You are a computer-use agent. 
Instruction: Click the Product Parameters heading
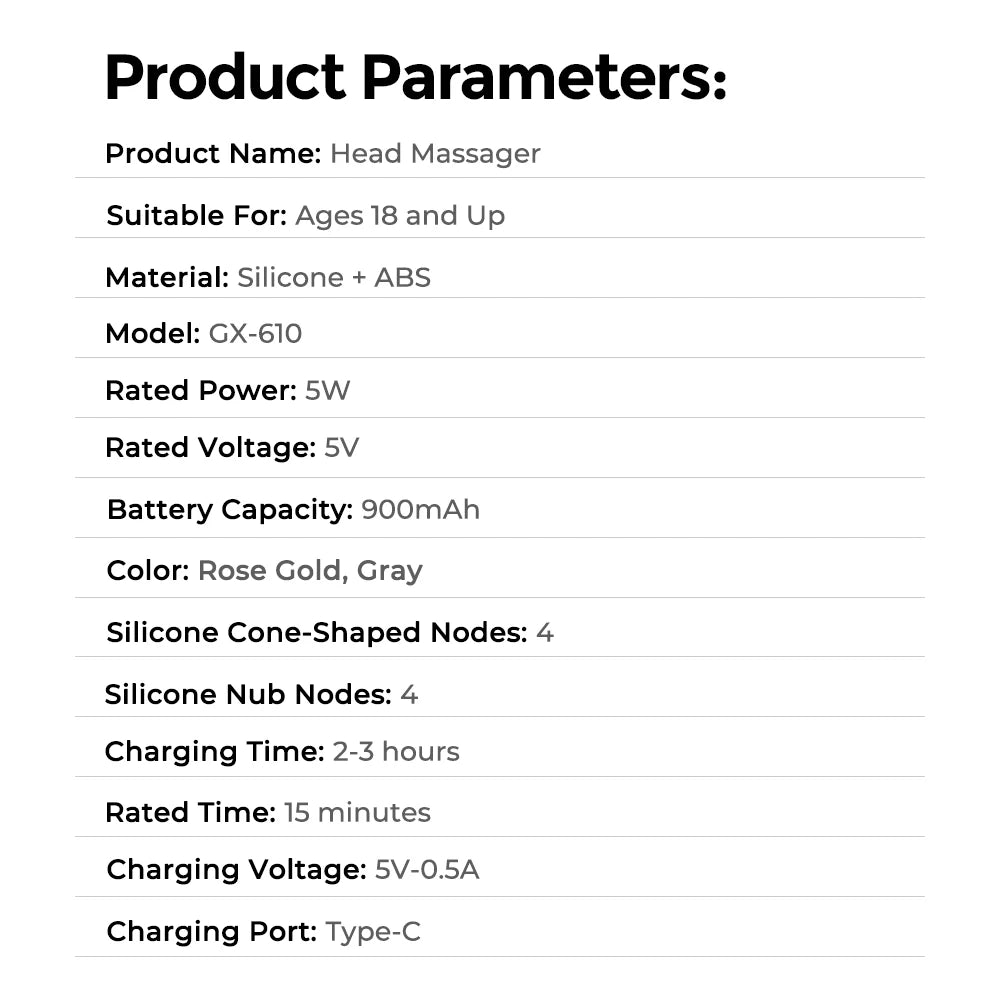[416, 77]
